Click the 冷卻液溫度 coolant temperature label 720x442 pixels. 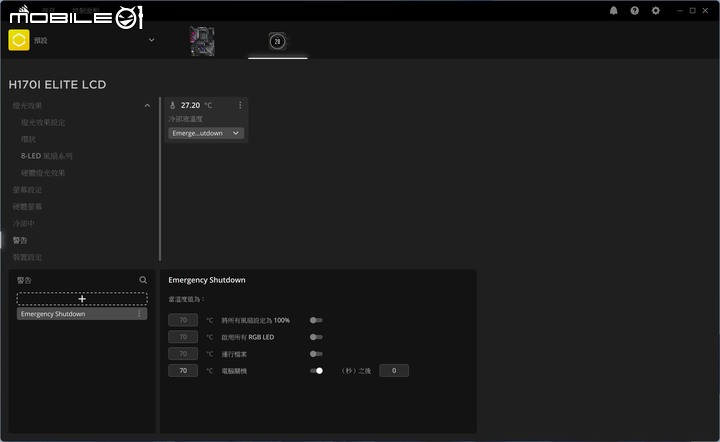tap(186, 119)
